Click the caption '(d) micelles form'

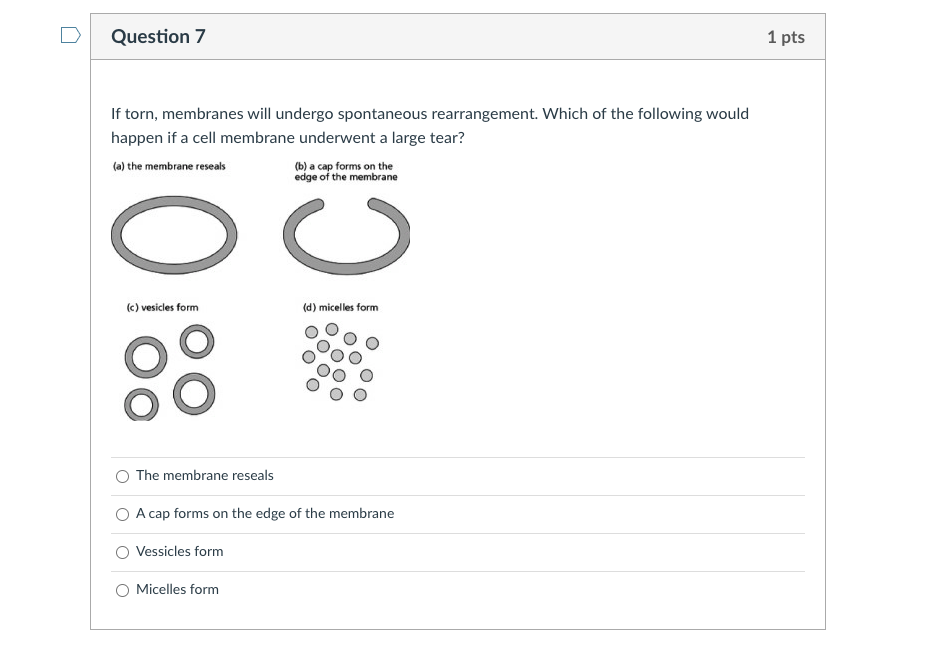click(x=340, y=308)
